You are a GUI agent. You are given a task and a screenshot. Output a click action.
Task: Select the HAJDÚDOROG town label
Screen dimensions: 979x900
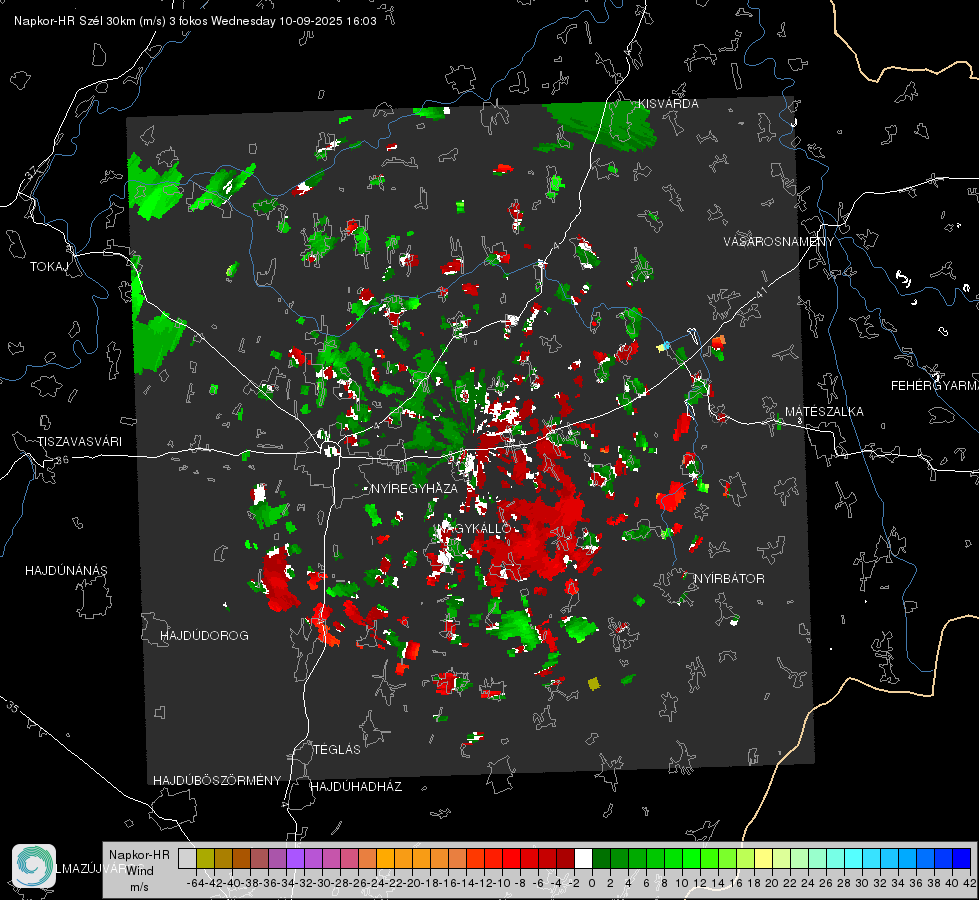pos(204,635)
